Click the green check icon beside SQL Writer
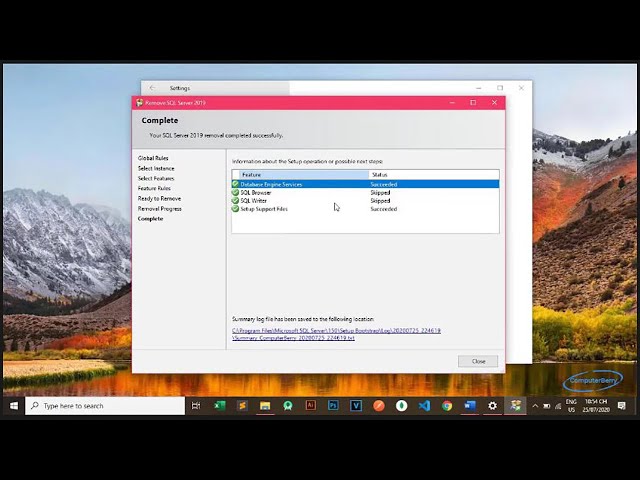Viewport: 640px width, 480px height. coord(235,200)
